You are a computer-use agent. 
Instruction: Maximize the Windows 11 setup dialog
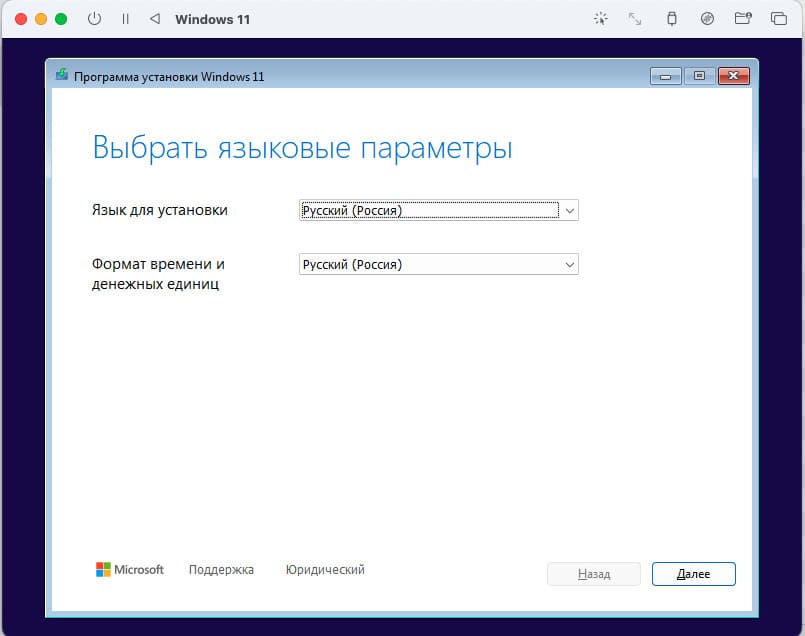[699, 76]
